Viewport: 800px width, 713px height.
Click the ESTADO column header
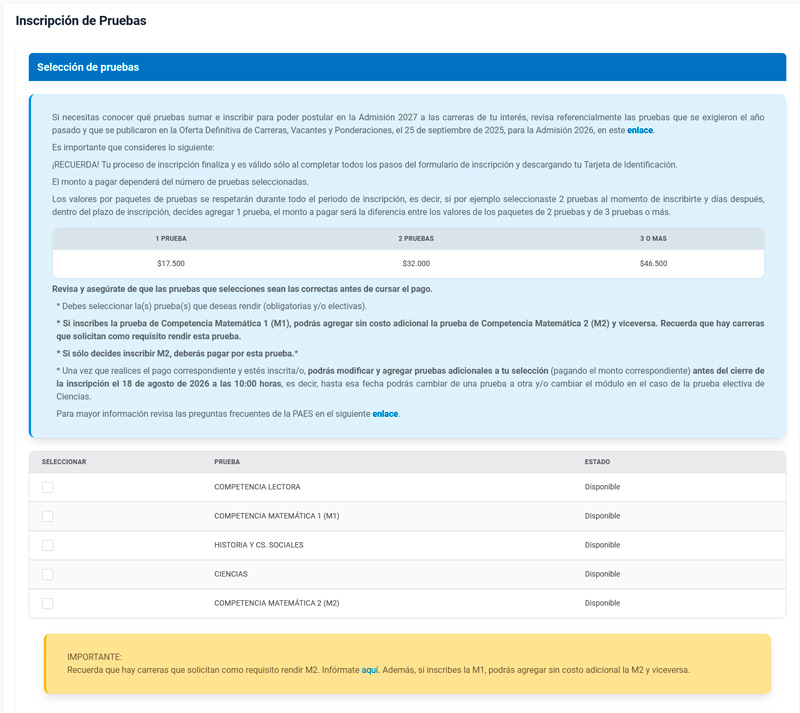[597, 462]
